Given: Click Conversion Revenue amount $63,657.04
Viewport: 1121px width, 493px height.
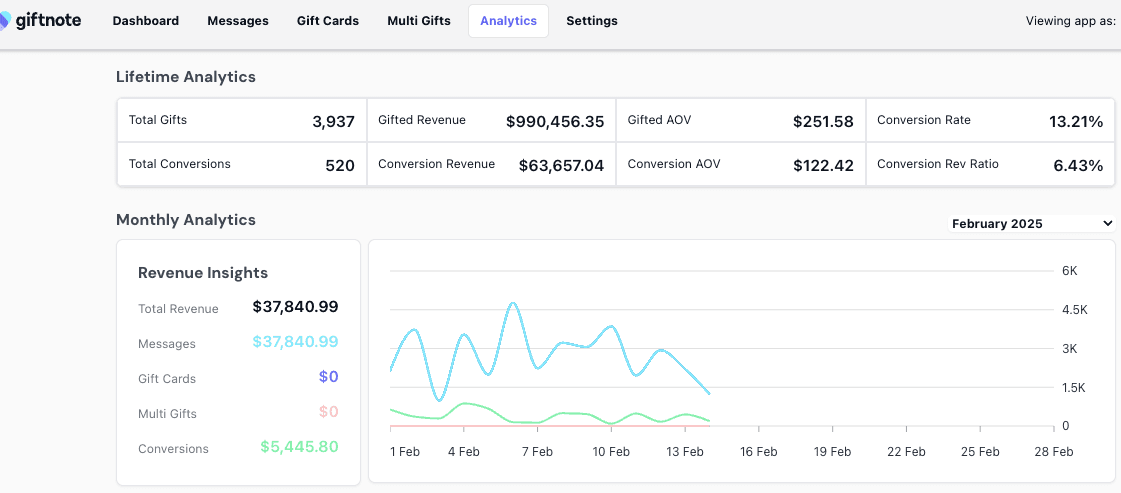Looking at the screenshot, I should 562,166.
